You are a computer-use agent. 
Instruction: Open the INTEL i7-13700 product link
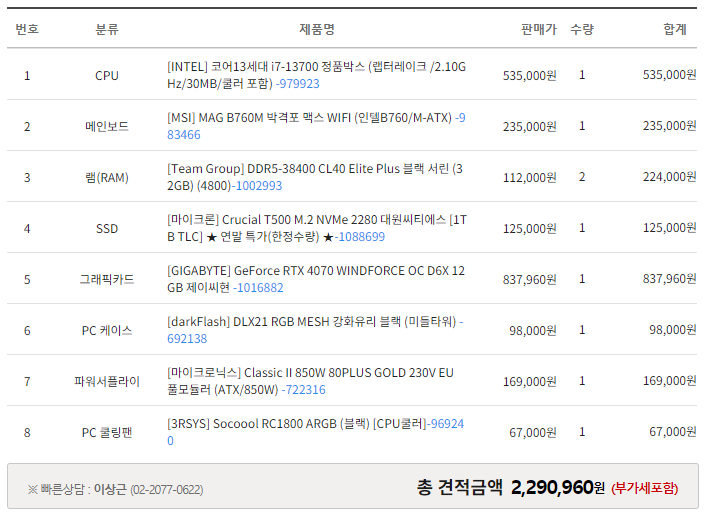click(x=316, y=75)
